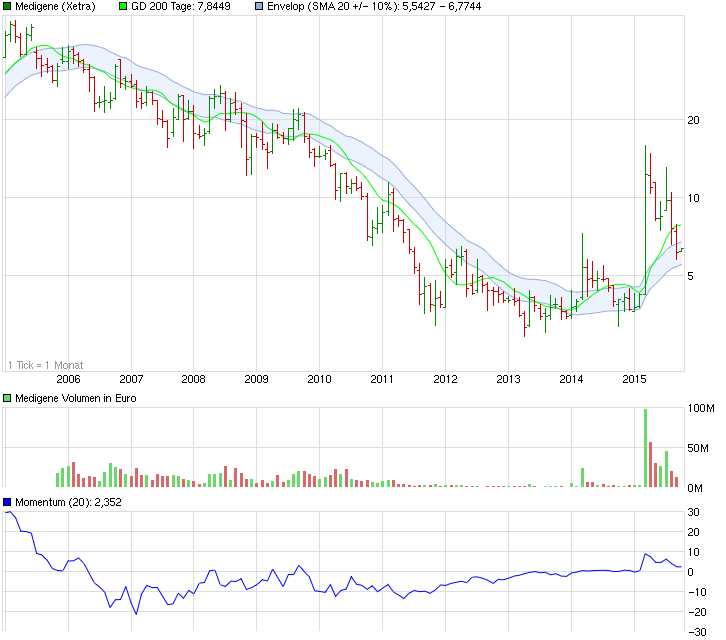Click the momentum axis label 30
Image resolution: width=726 pixels, height=640 pixels.
(x=693, y=512)
